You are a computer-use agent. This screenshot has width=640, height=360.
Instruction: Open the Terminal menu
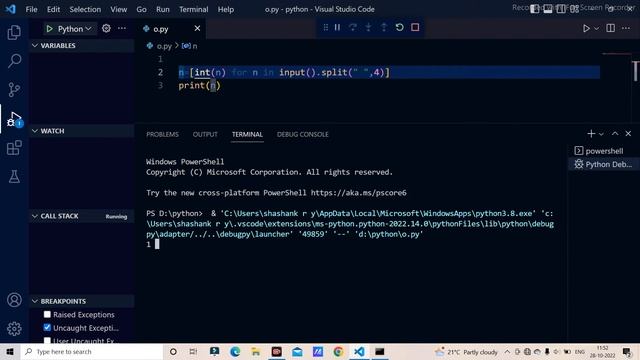click(193, 9)
